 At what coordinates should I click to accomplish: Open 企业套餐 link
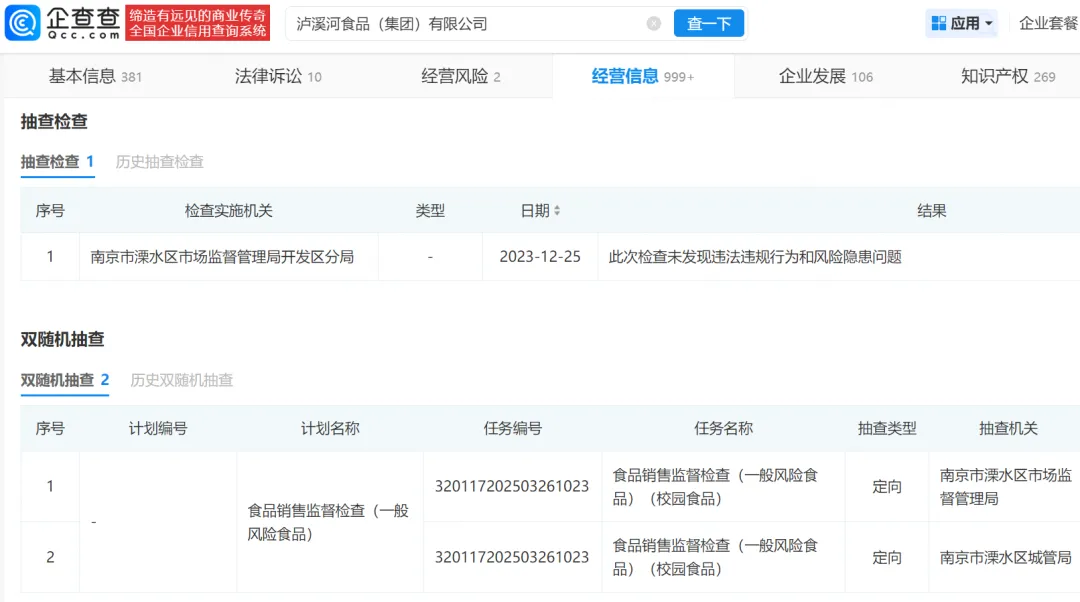click(1048, 23)
